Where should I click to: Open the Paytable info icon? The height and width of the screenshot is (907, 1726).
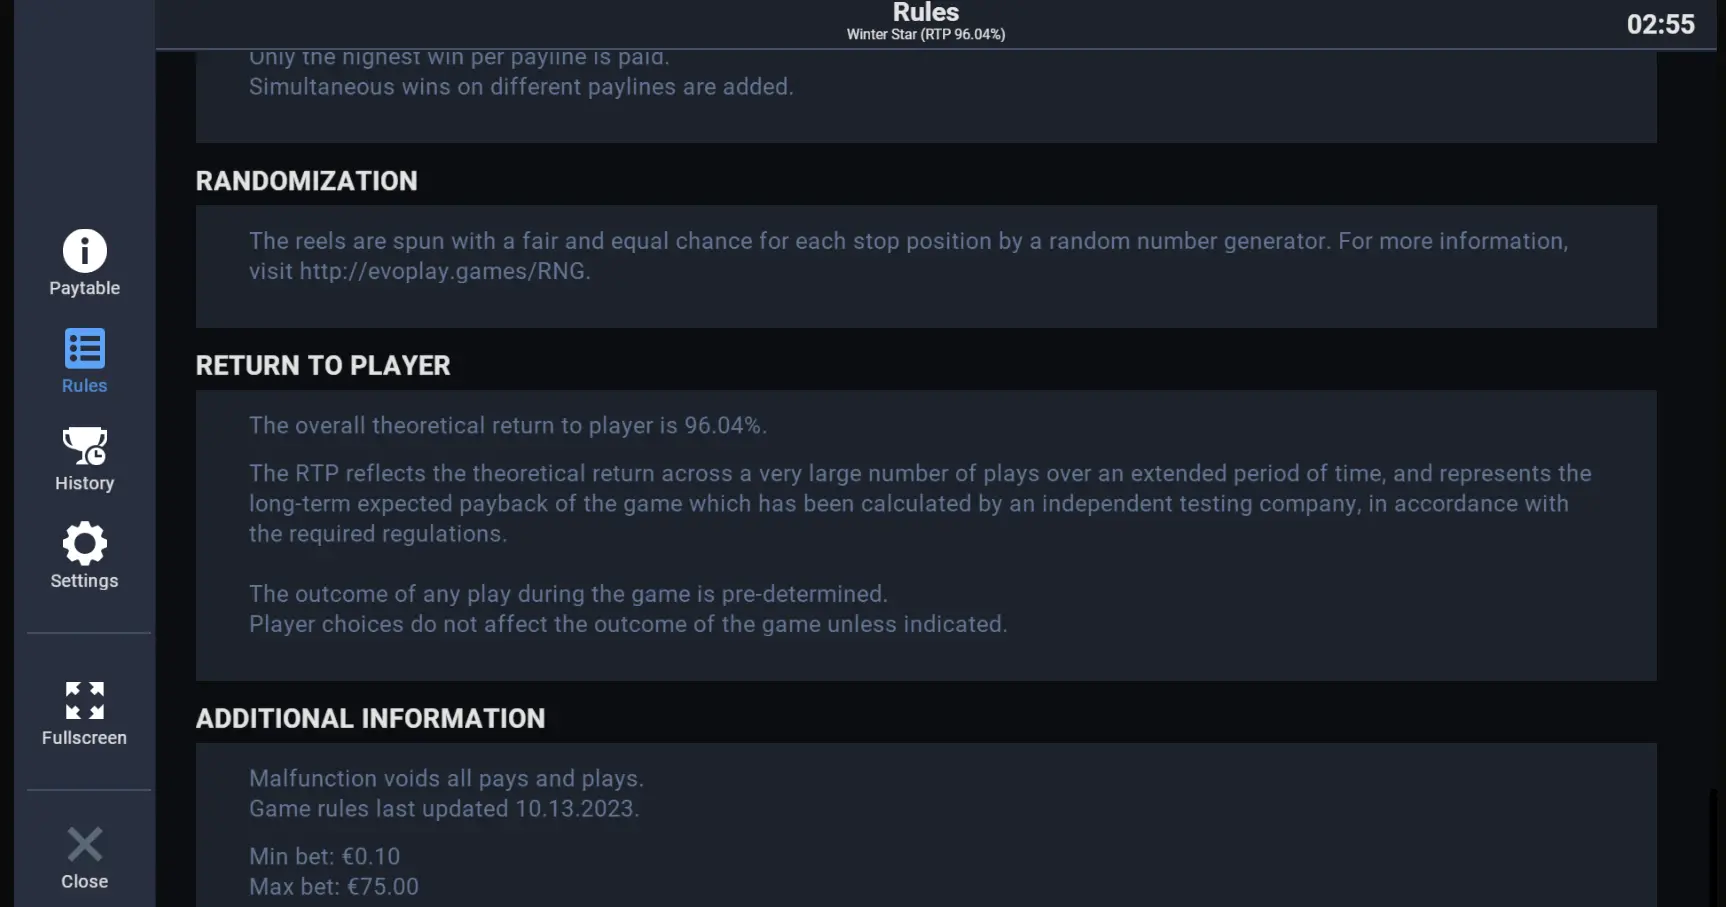pyautogui.click(x=85, y=250)
